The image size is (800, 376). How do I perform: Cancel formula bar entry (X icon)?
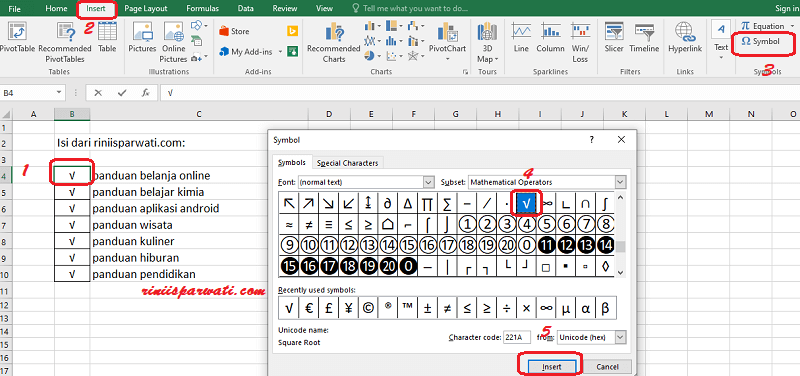tap(98, 93)
